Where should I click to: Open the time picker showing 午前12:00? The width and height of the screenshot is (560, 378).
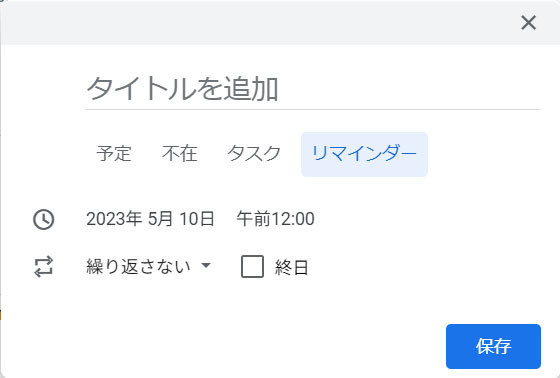click(x=275, y=219)
